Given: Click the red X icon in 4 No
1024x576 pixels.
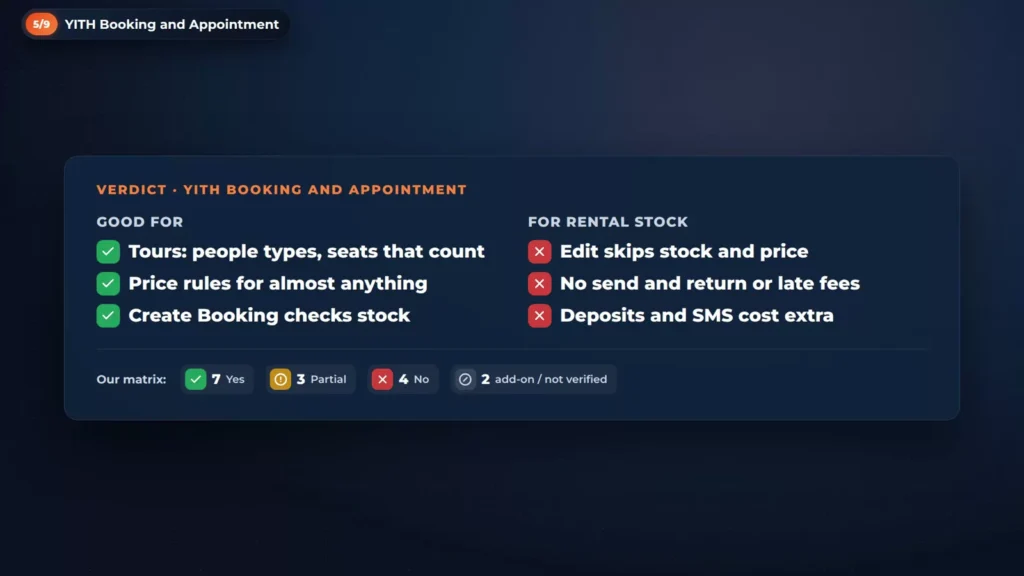Looking at the screenshot, I should (382, 379).
